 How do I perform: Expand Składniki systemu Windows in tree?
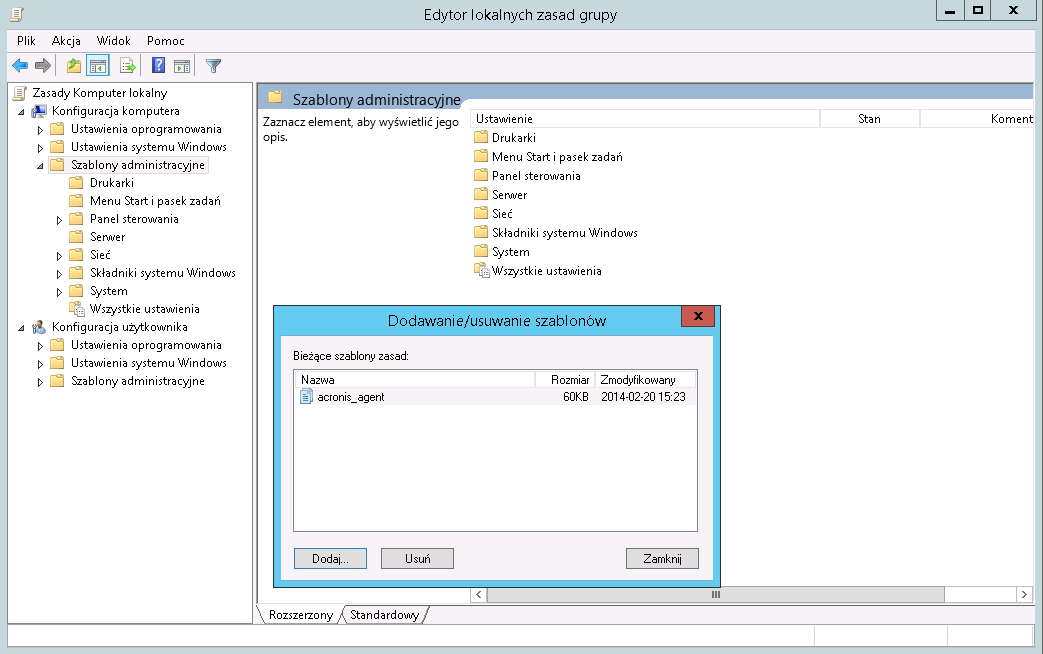tap(59, 273)
